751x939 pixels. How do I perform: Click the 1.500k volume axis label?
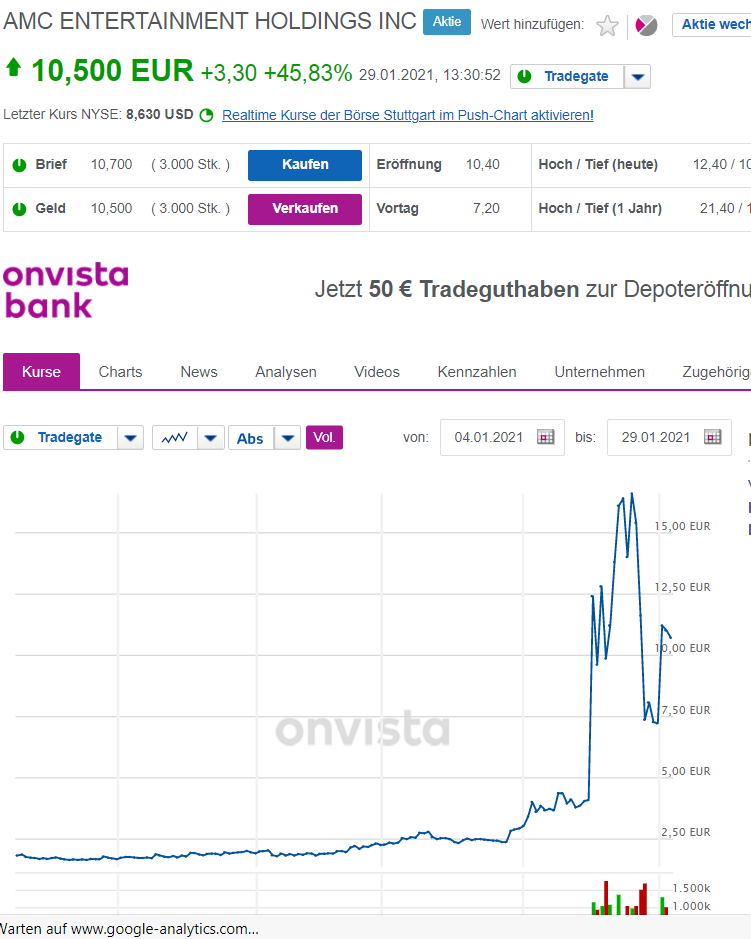(x=691, y=888)
